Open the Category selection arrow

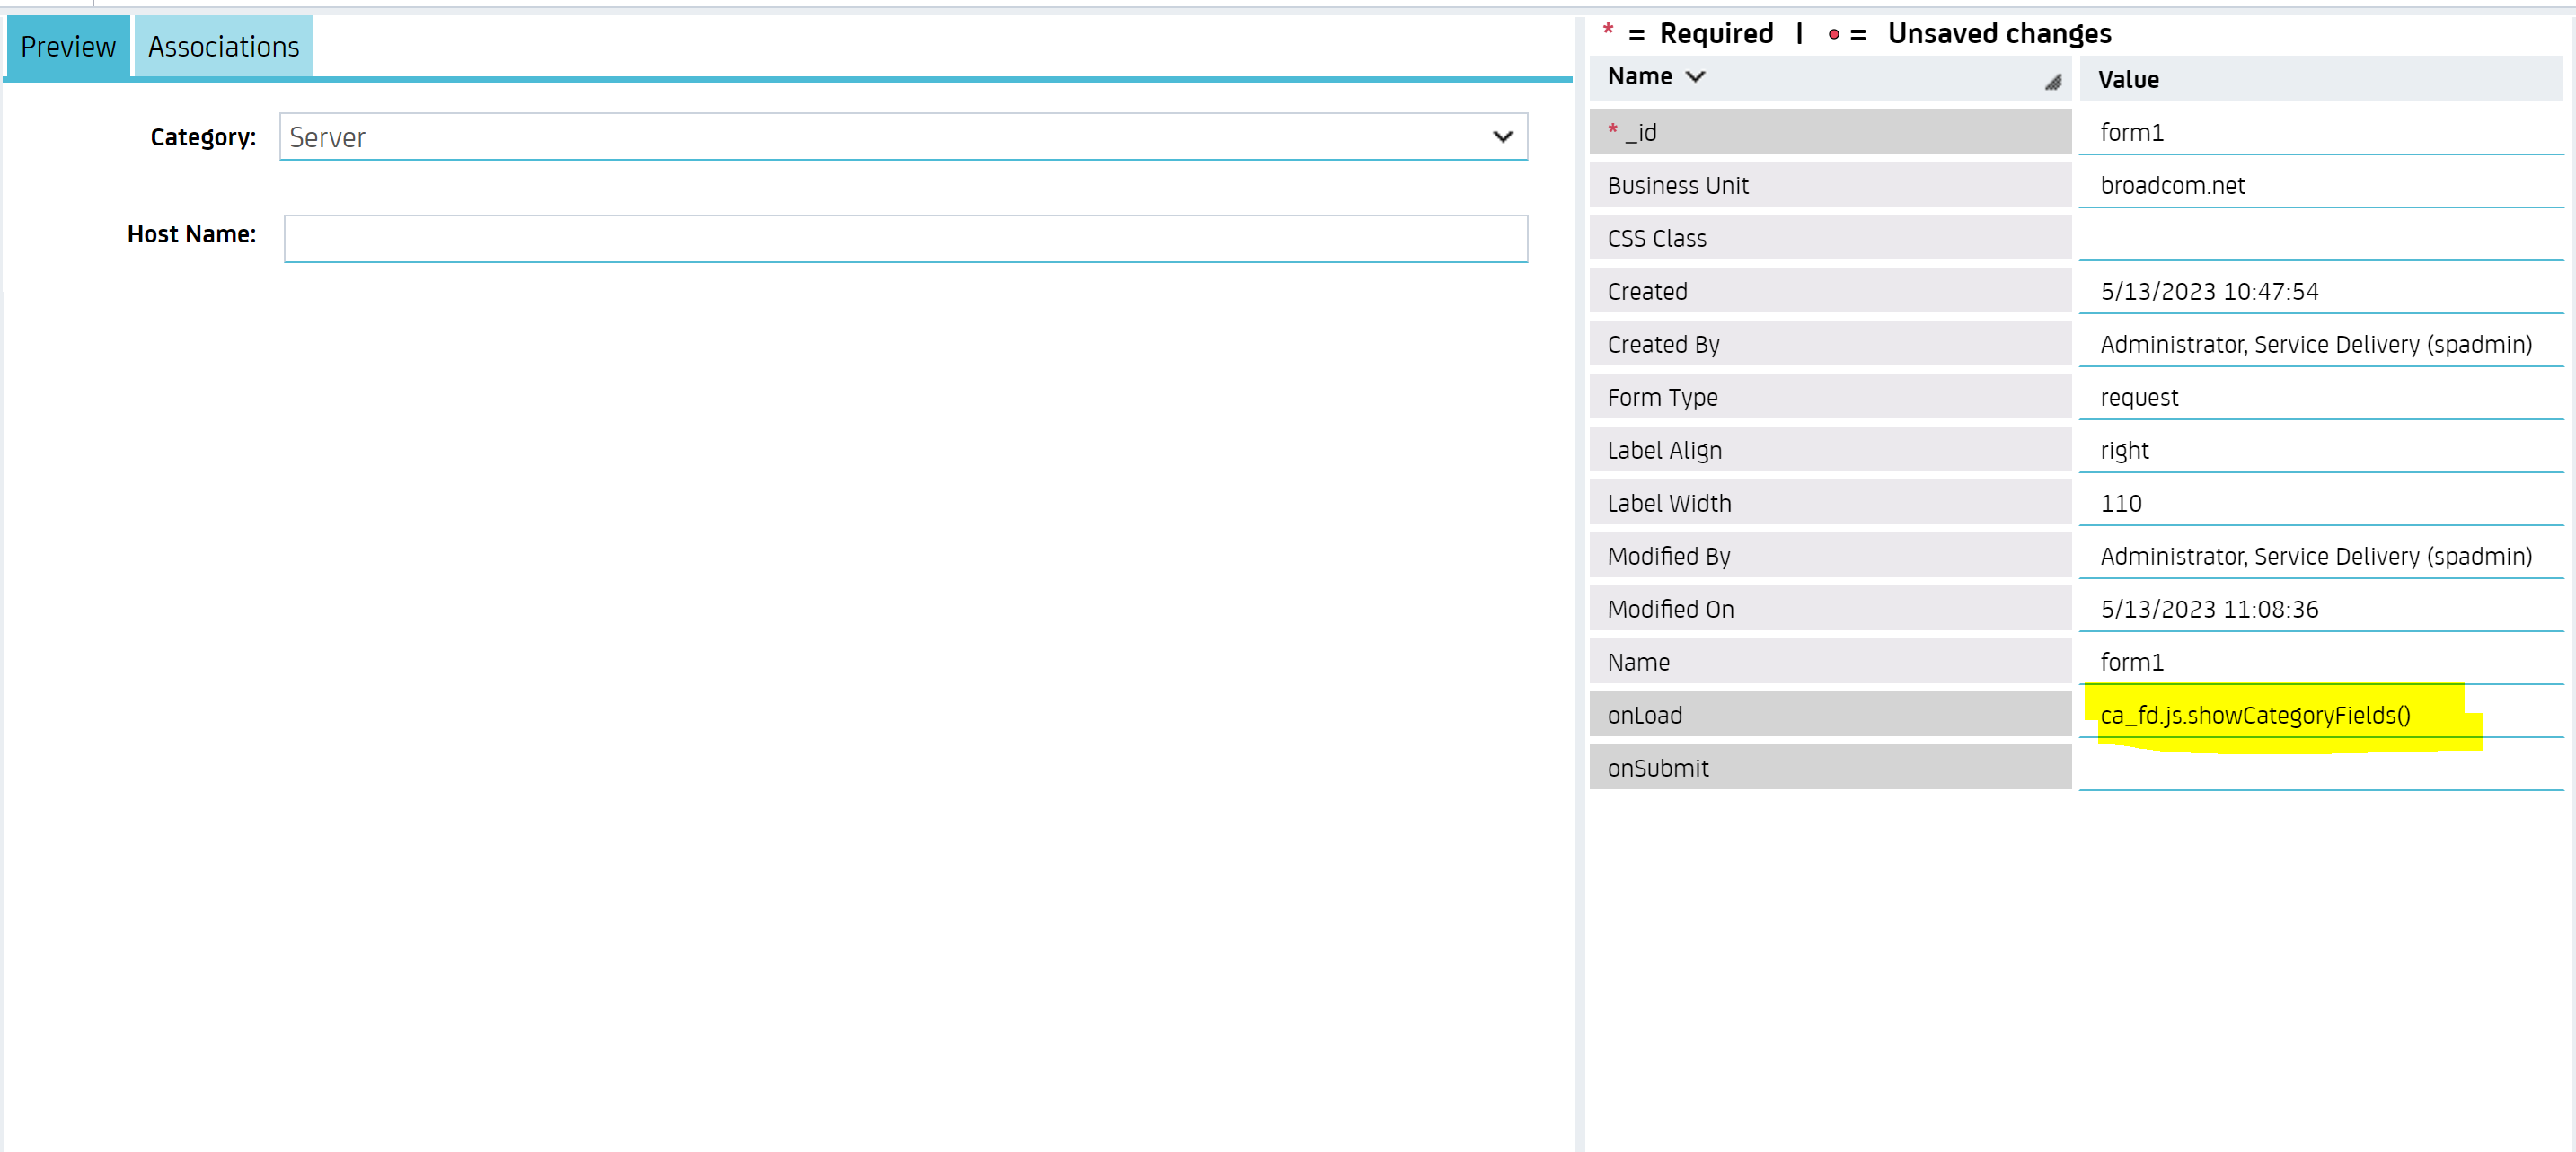1504,136
